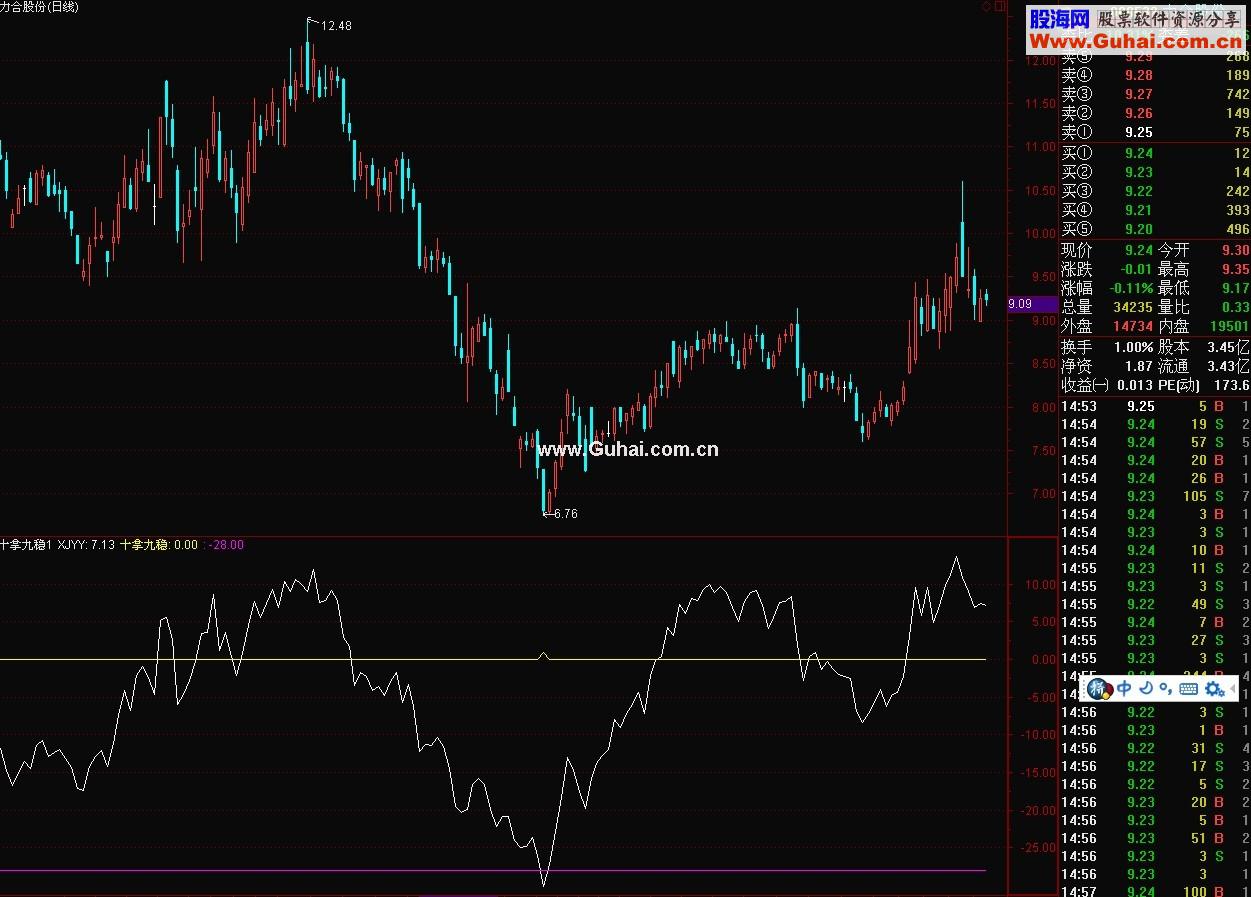The height and width of the screenshot is (897, 1251).
Task: Click the 十拿九稳: 0.00 yellow label
Action: pos(159,545)
